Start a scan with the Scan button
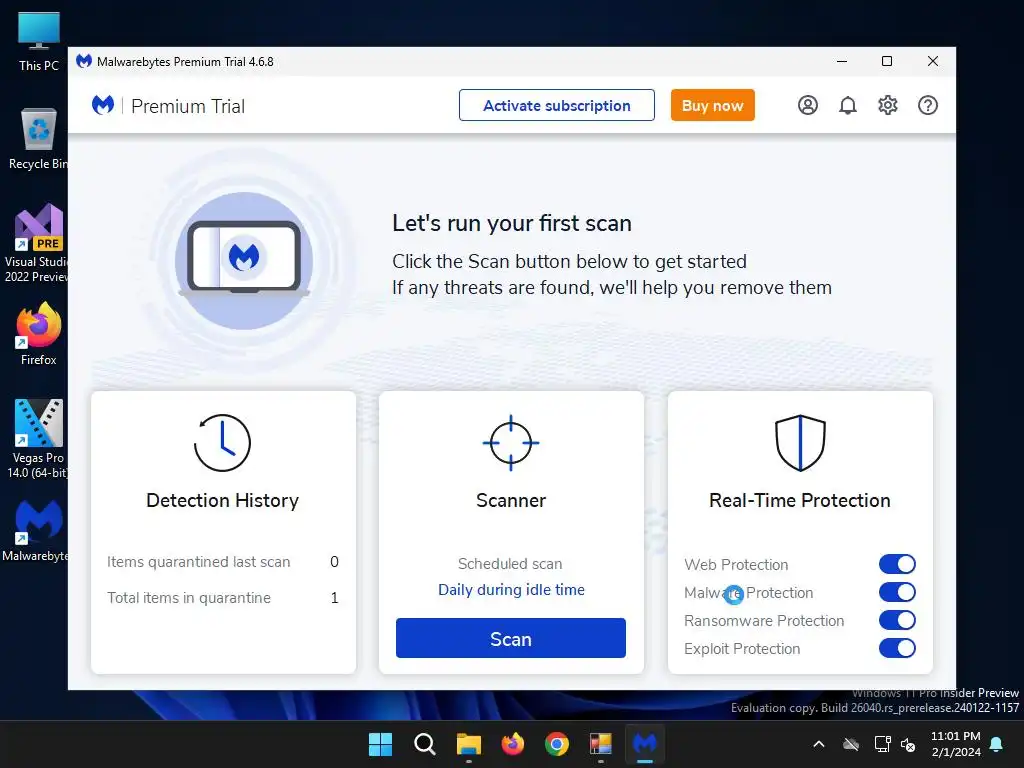The height and width of the screenshot is (768, 1024). click(511, 638)
